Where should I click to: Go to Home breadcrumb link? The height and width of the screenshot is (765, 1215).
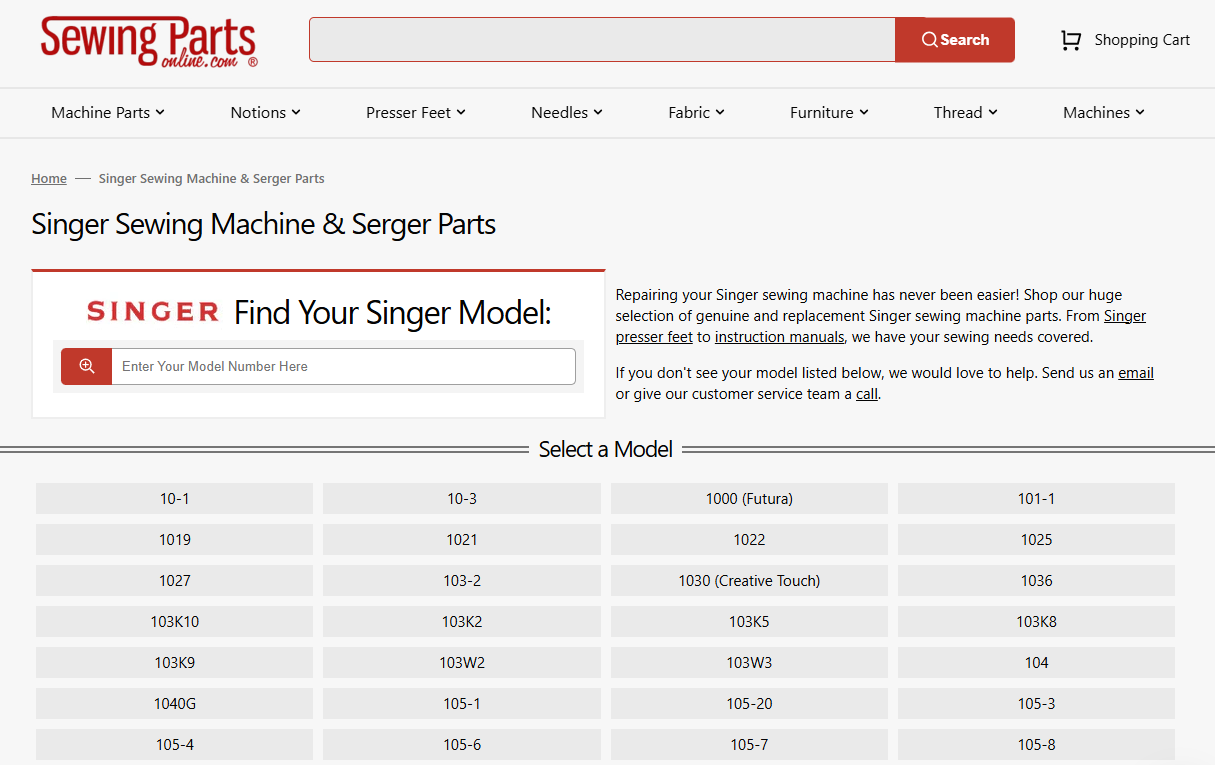point(49,179)
